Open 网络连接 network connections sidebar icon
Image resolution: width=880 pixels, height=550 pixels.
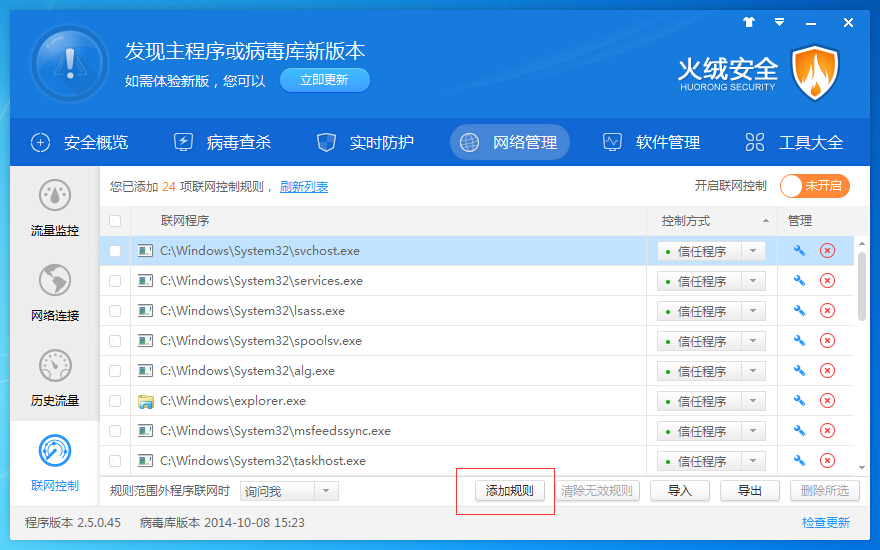[x=54, y=292]
